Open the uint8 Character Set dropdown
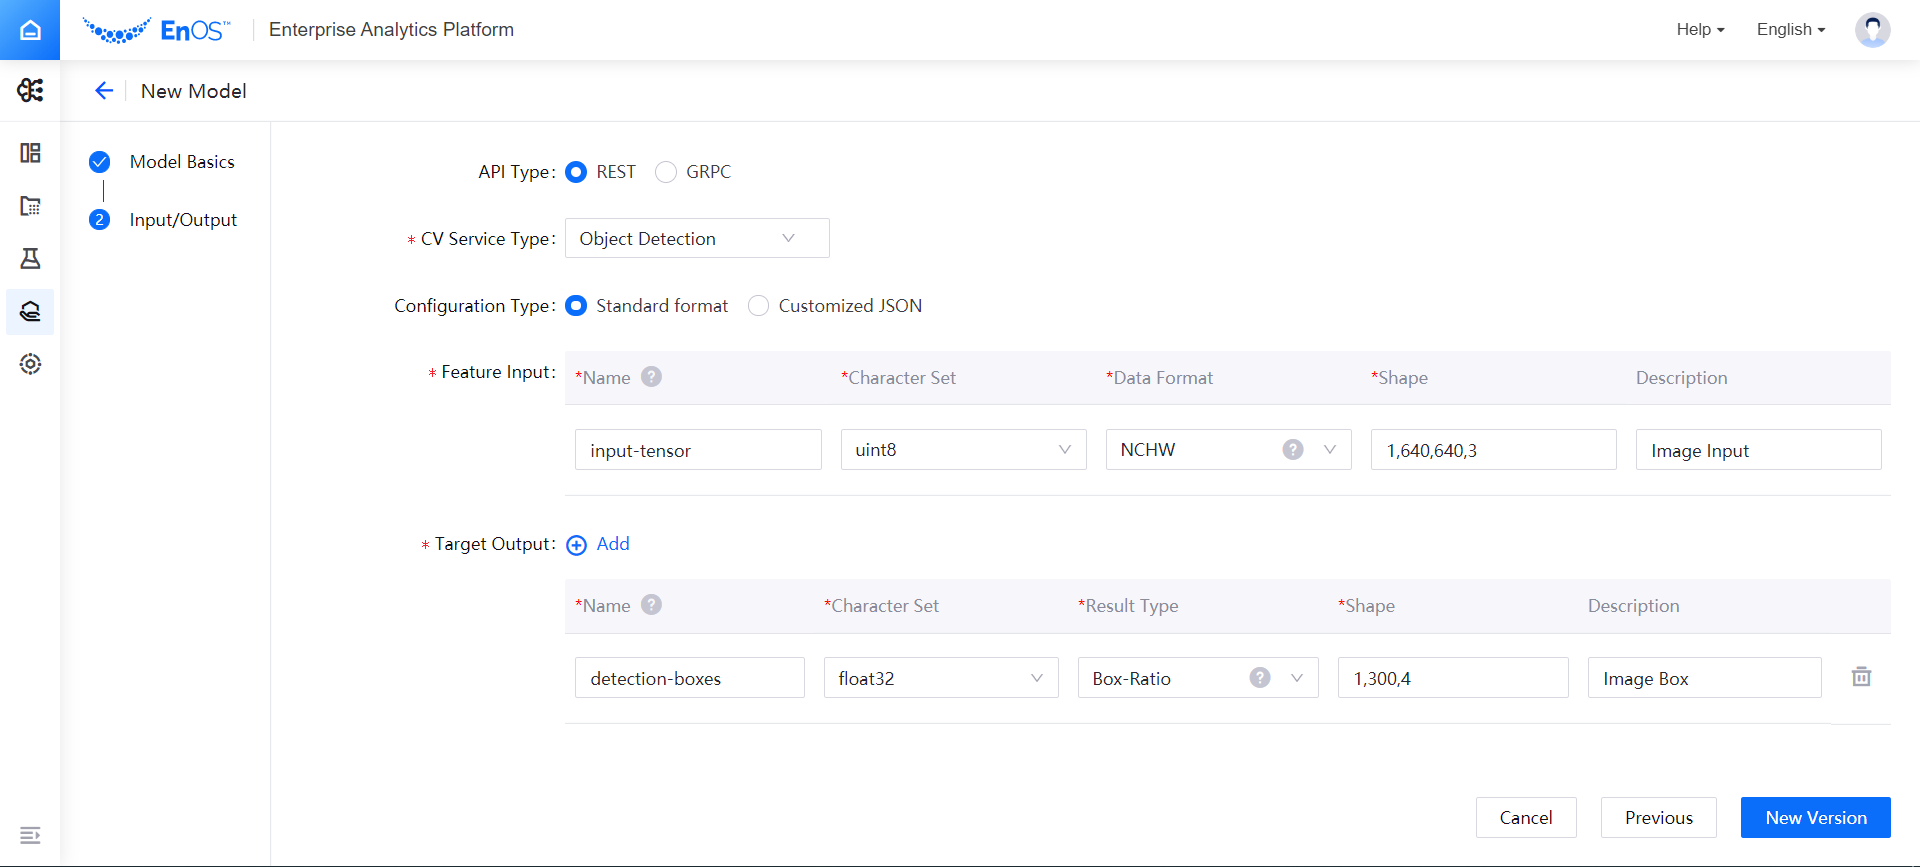The image size is (1920, 867). 963,450
